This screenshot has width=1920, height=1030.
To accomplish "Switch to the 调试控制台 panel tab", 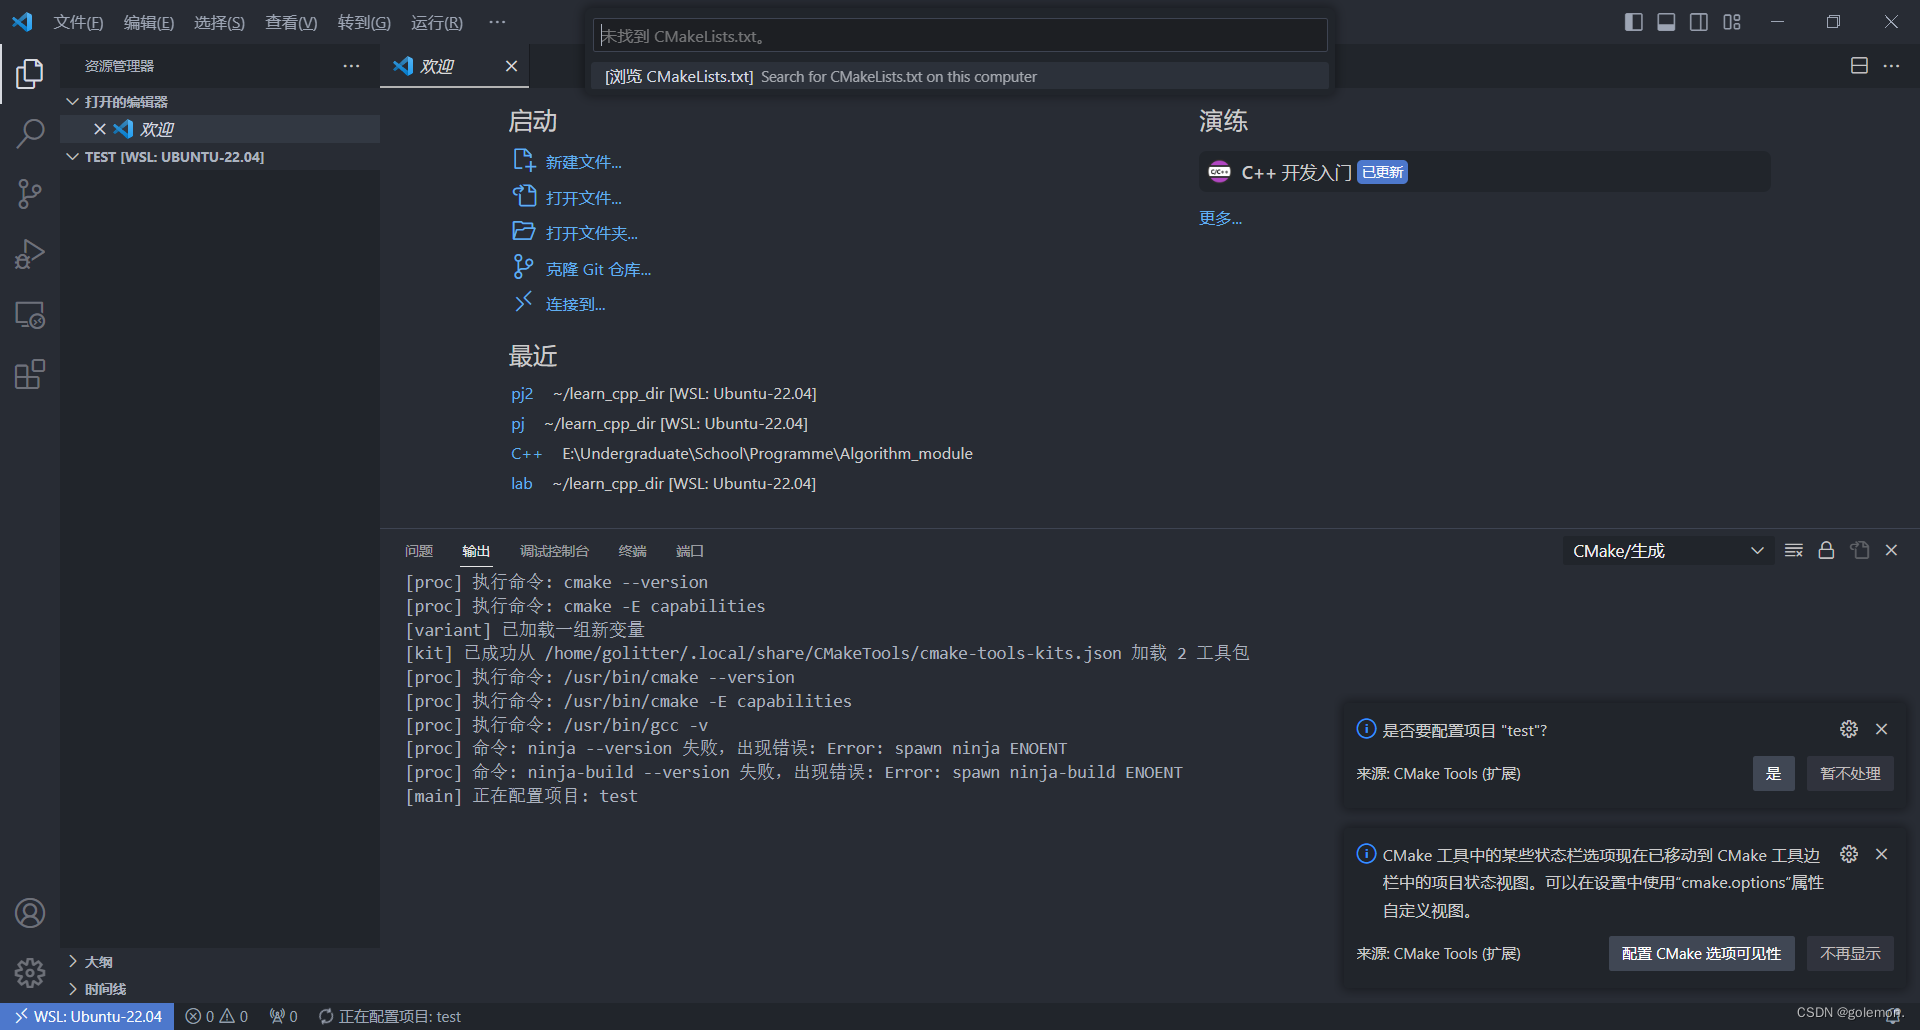I will click(x=554, y=551).
